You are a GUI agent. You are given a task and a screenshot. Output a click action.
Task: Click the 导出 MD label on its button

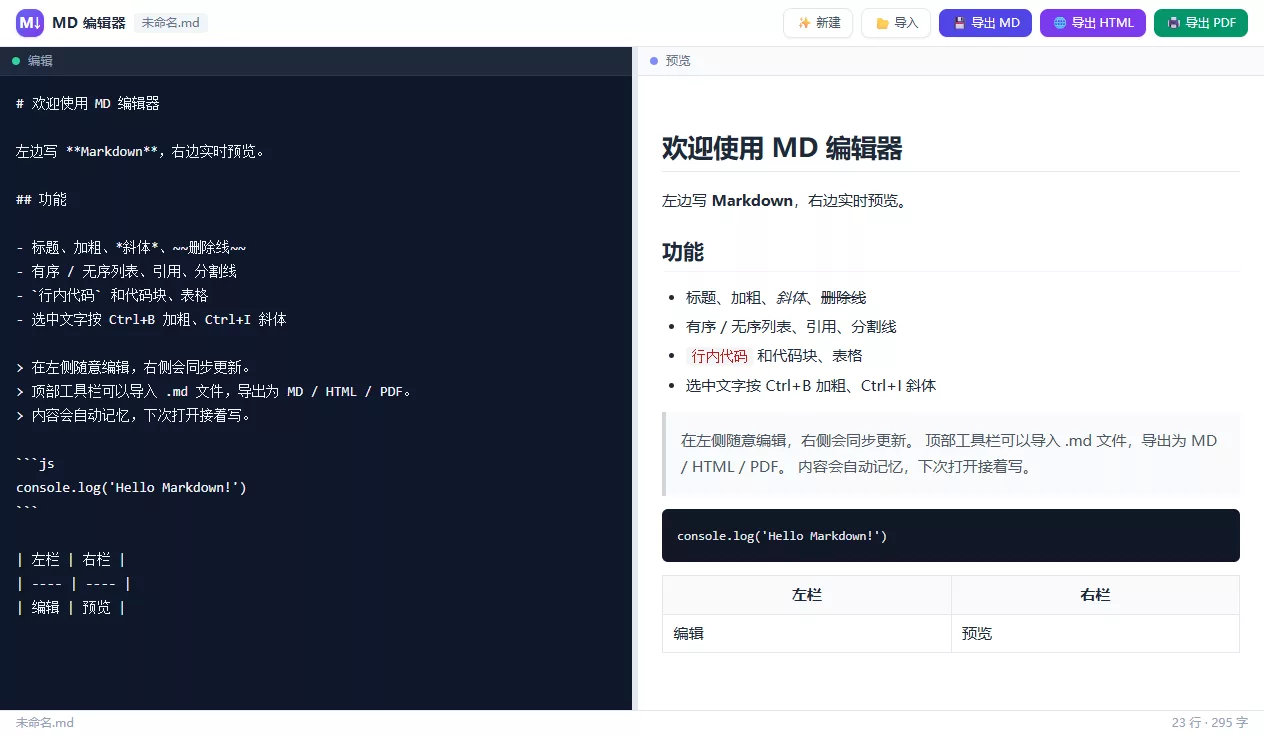995,23
